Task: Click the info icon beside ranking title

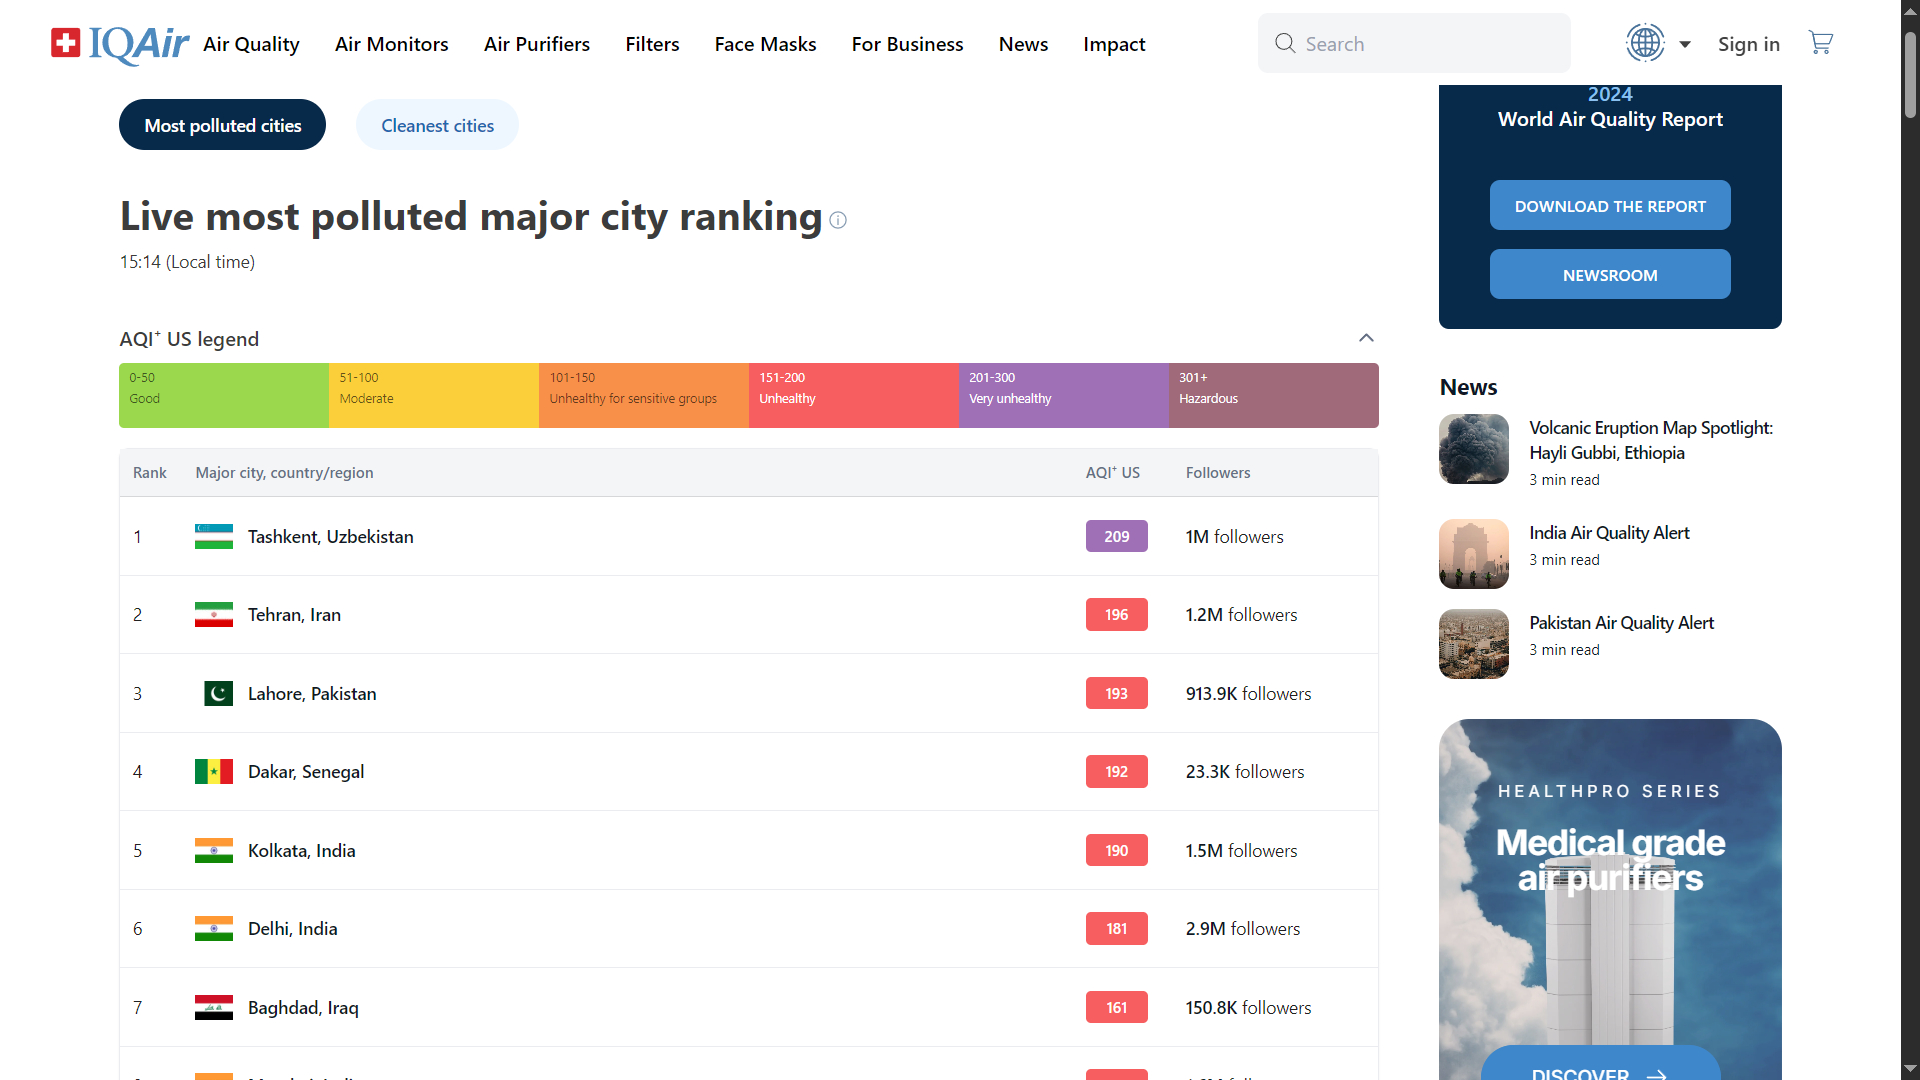Action: point(838,220)
